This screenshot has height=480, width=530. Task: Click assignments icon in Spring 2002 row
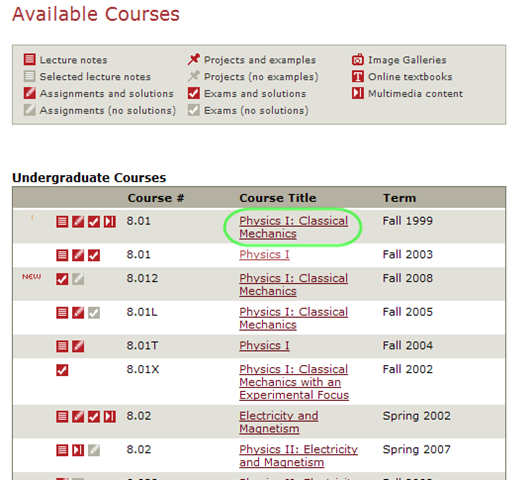click(78, 416)
